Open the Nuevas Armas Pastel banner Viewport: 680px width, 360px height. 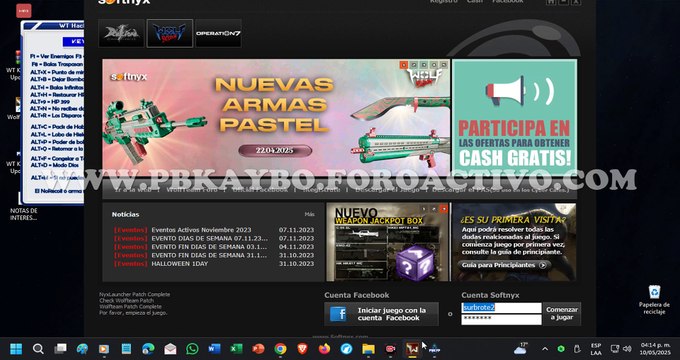[x=276, y=118]
